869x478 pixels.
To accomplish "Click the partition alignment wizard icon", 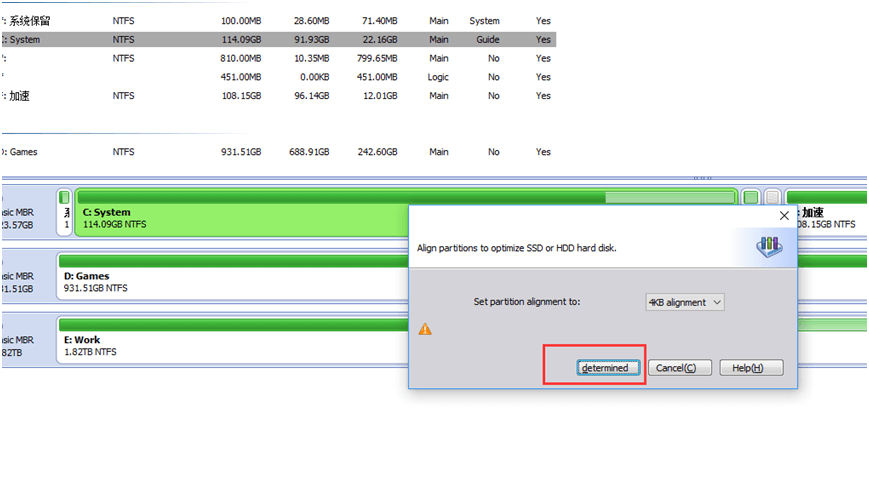I will (768, 245).
